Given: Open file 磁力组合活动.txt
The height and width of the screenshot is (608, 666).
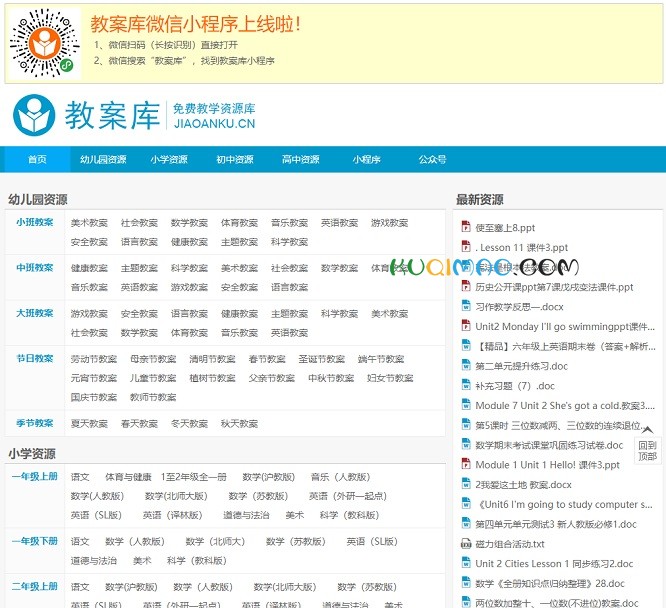Looking at the screenshot, I should (510, 544).
